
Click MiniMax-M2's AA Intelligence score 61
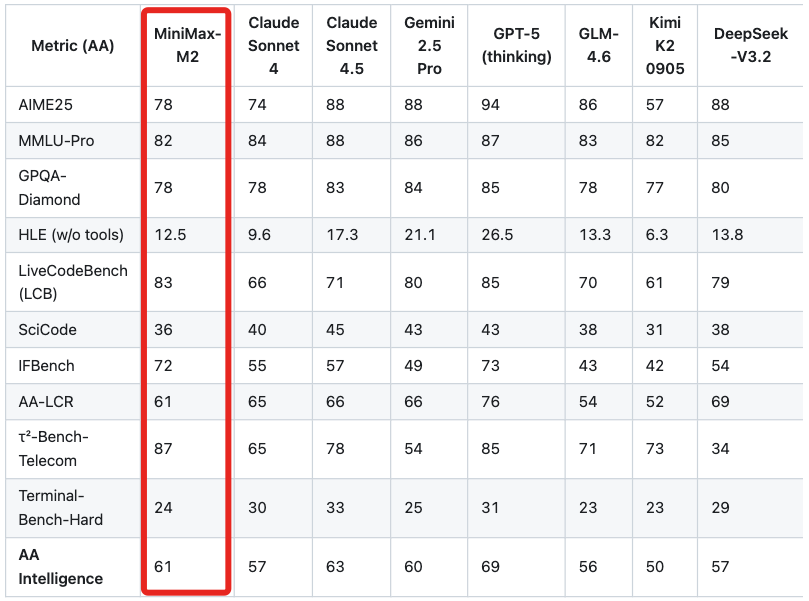(x=164, y=567)
